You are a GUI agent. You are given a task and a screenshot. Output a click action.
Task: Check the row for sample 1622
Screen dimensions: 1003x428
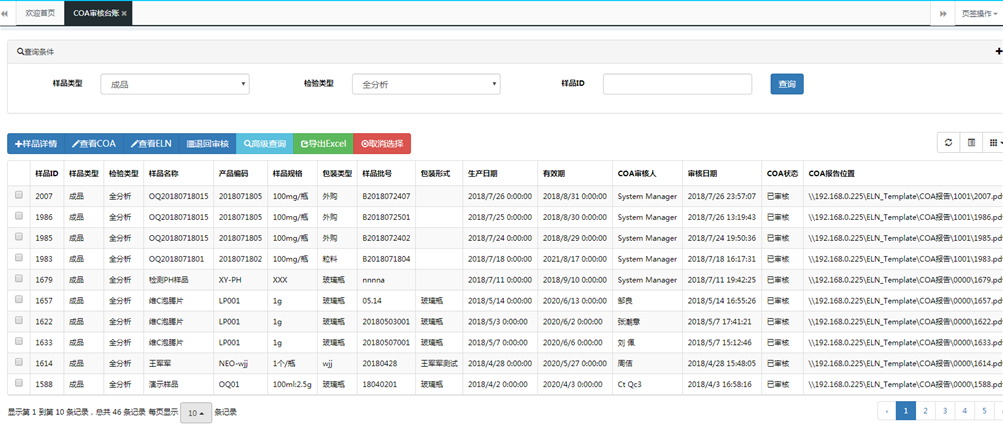click(x=19, y=321)
